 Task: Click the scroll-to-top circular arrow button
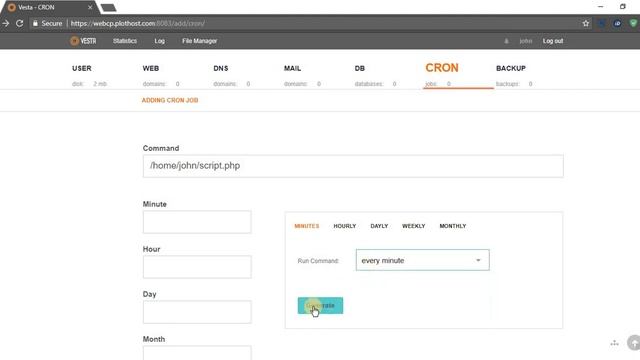point(634,342)
